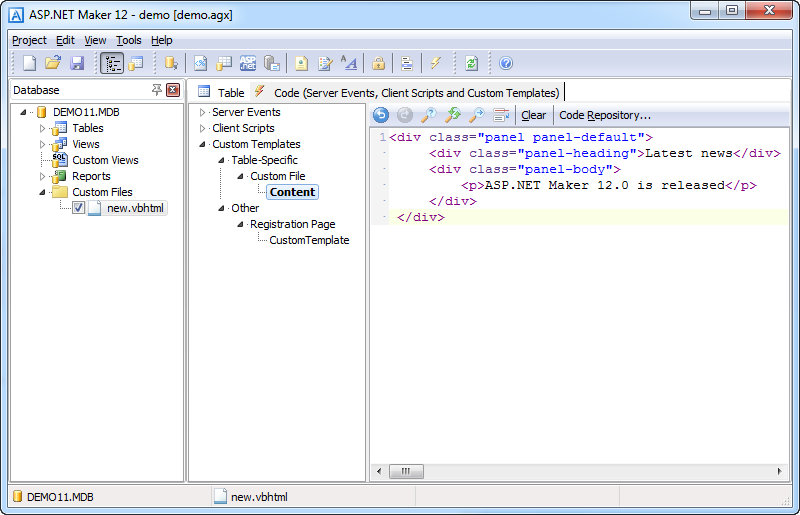This screenshot has width=800, height=515.
Task: Select the CustomTemplate tree item
Action: [x=309, y=240]
